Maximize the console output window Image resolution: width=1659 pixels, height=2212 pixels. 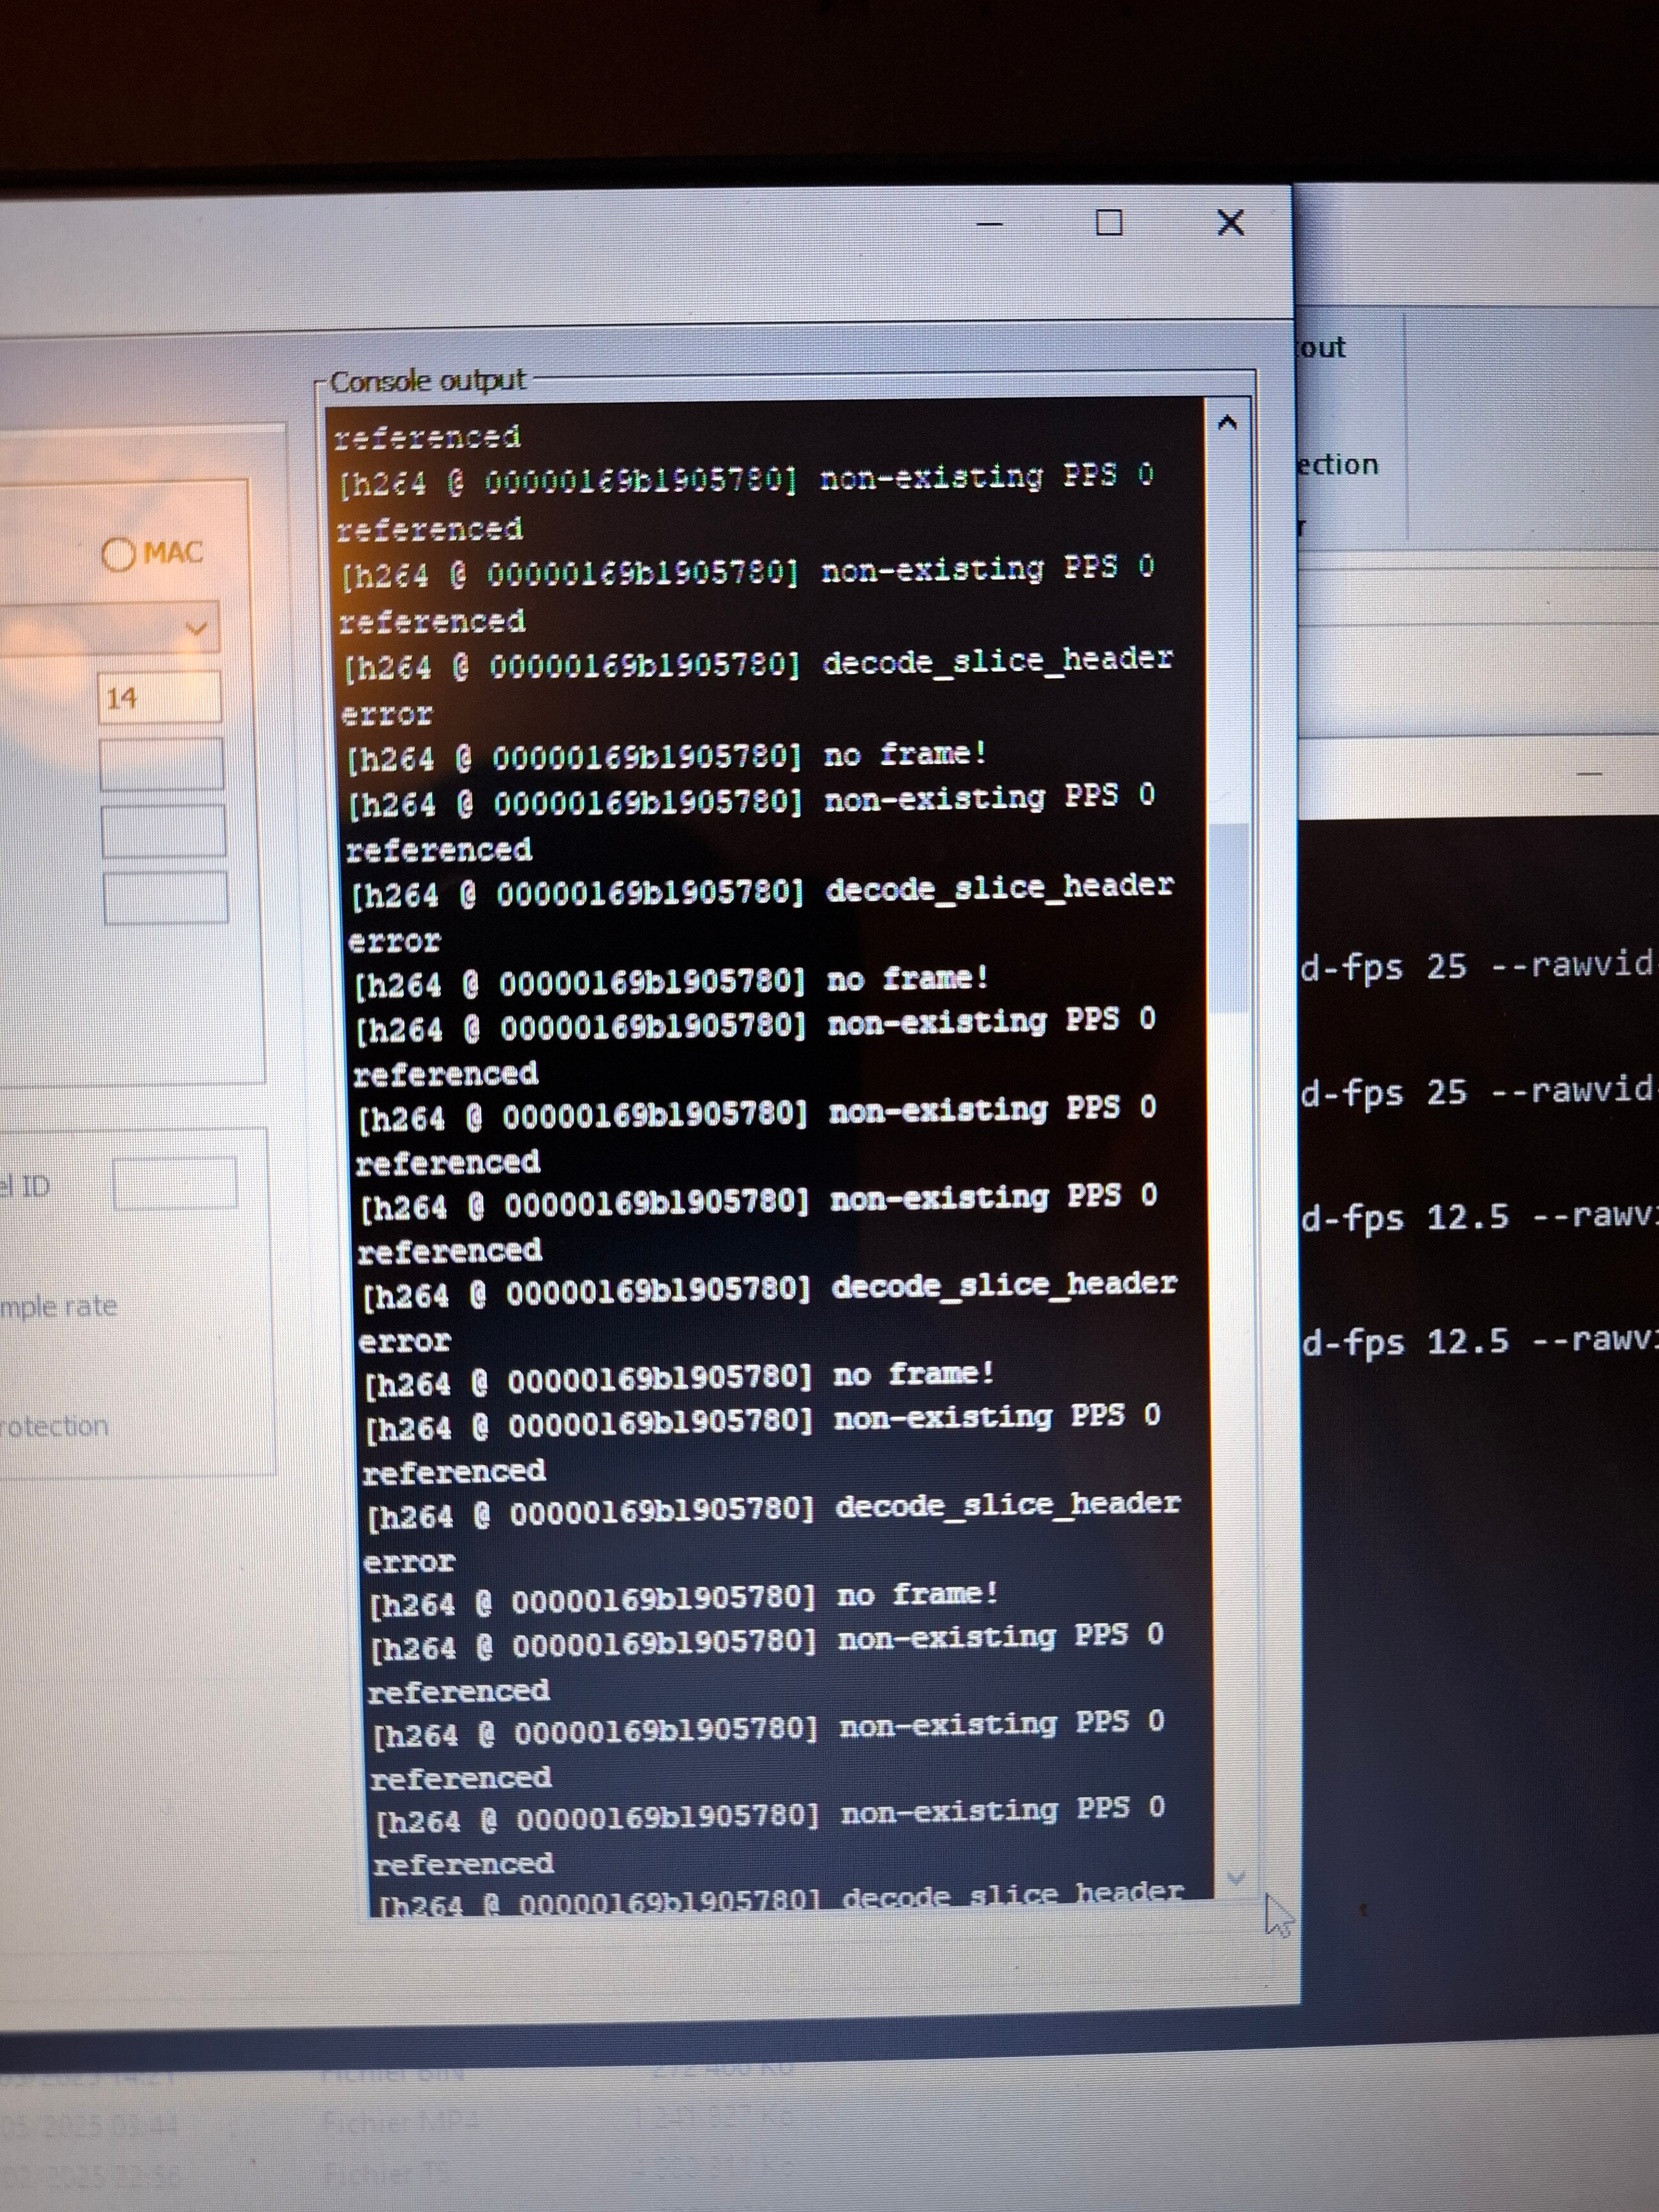point(1109,223)
